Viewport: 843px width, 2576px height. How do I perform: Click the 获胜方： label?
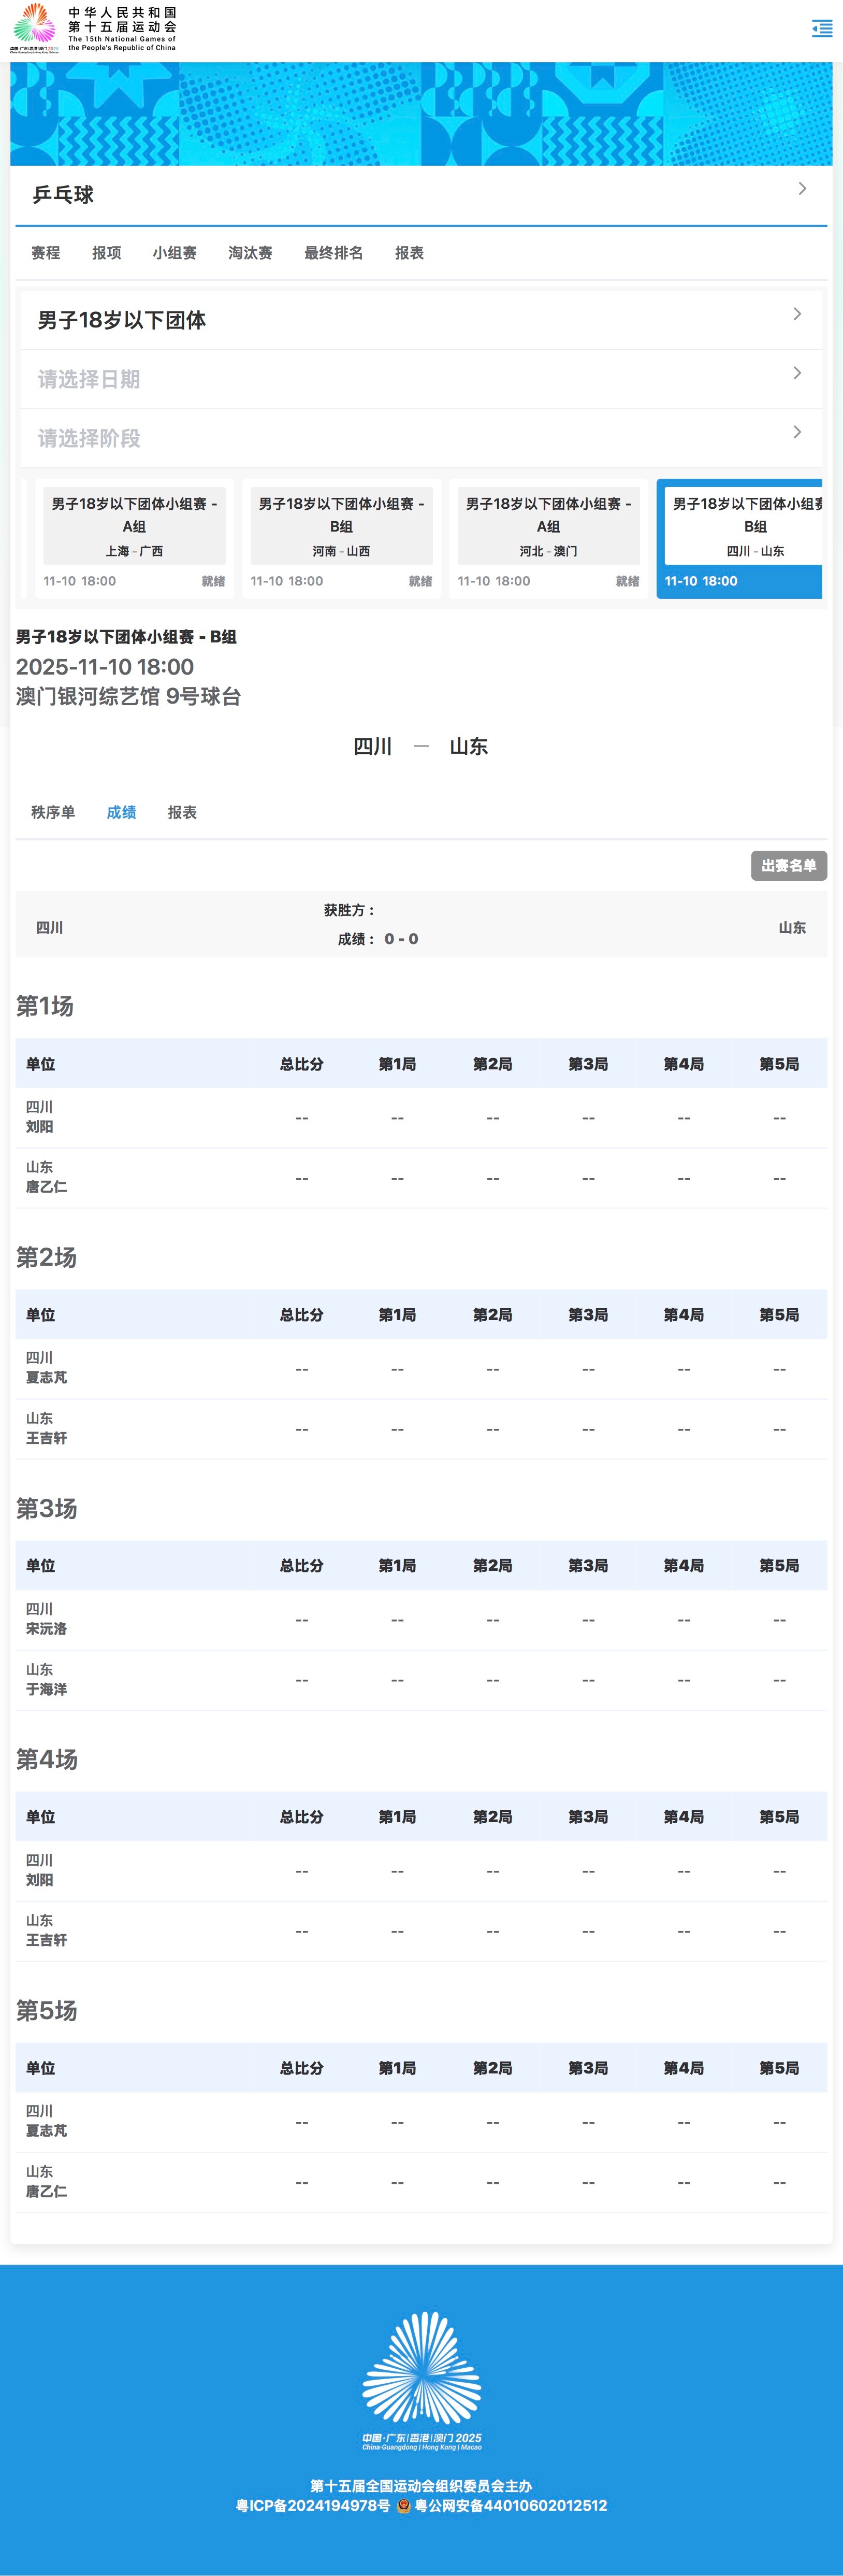point(349,910)
